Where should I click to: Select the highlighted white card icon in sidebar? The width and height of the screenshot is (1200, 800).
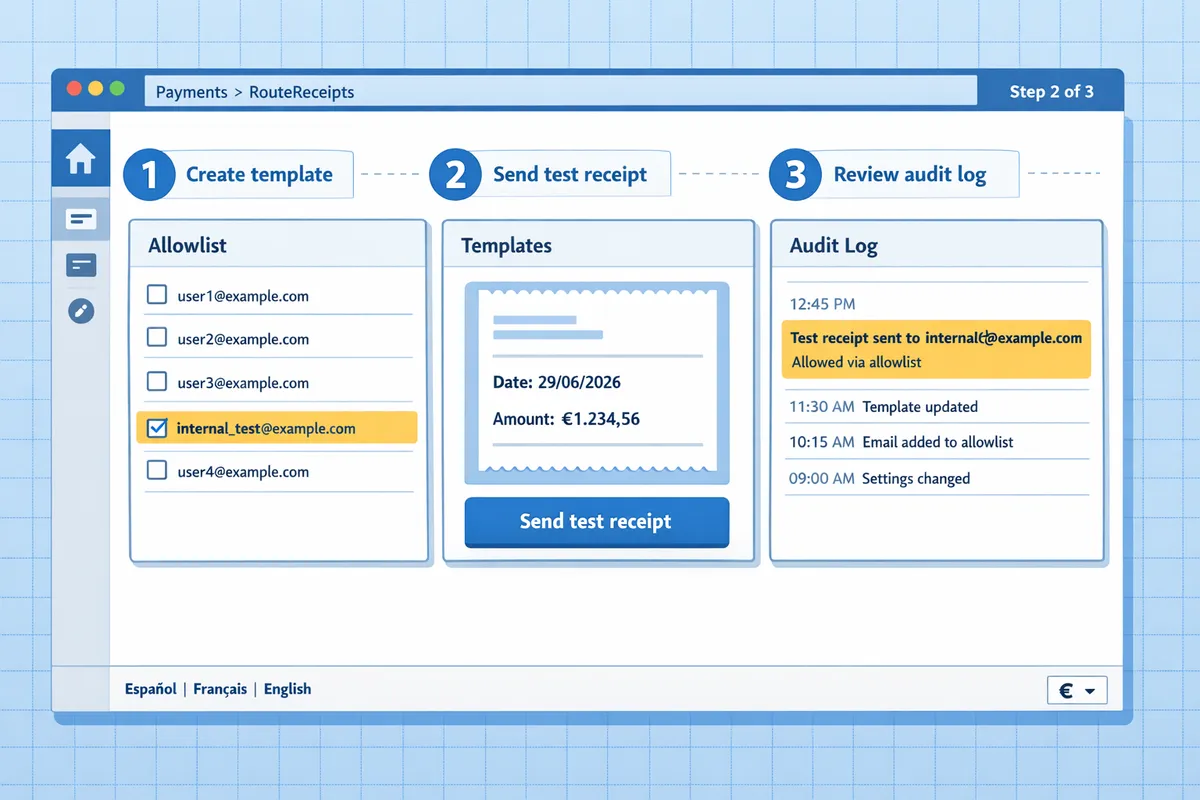pyautogui.click(x=80, y=218)
